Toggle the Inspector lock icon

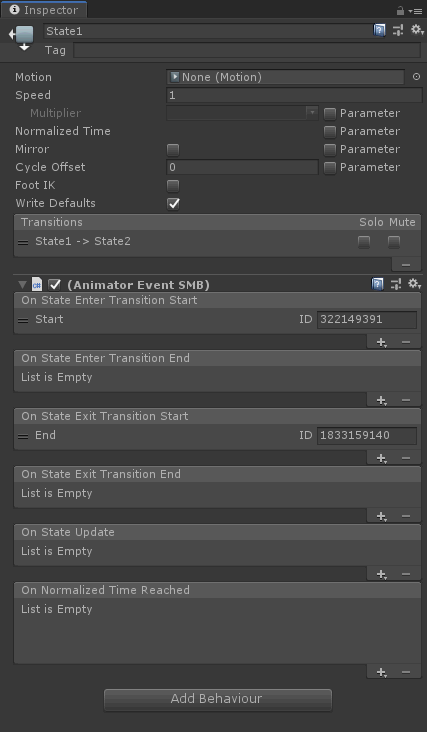point(400,10)
